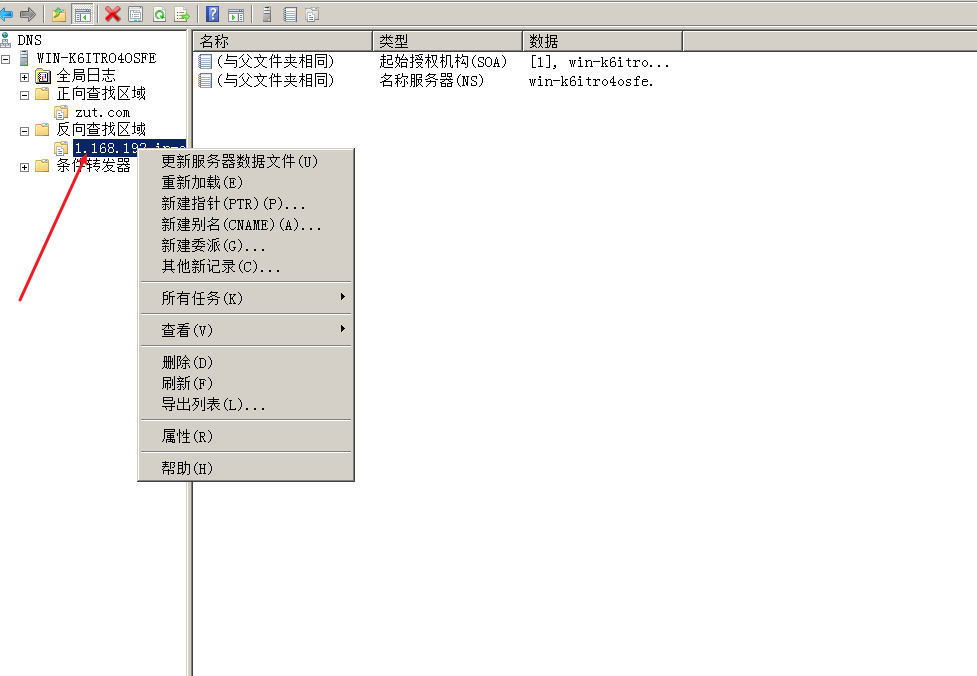Viewport: 977px width, 676px height.
Task: Expand the 条件转发器 folder
Action: coord(24,167)
